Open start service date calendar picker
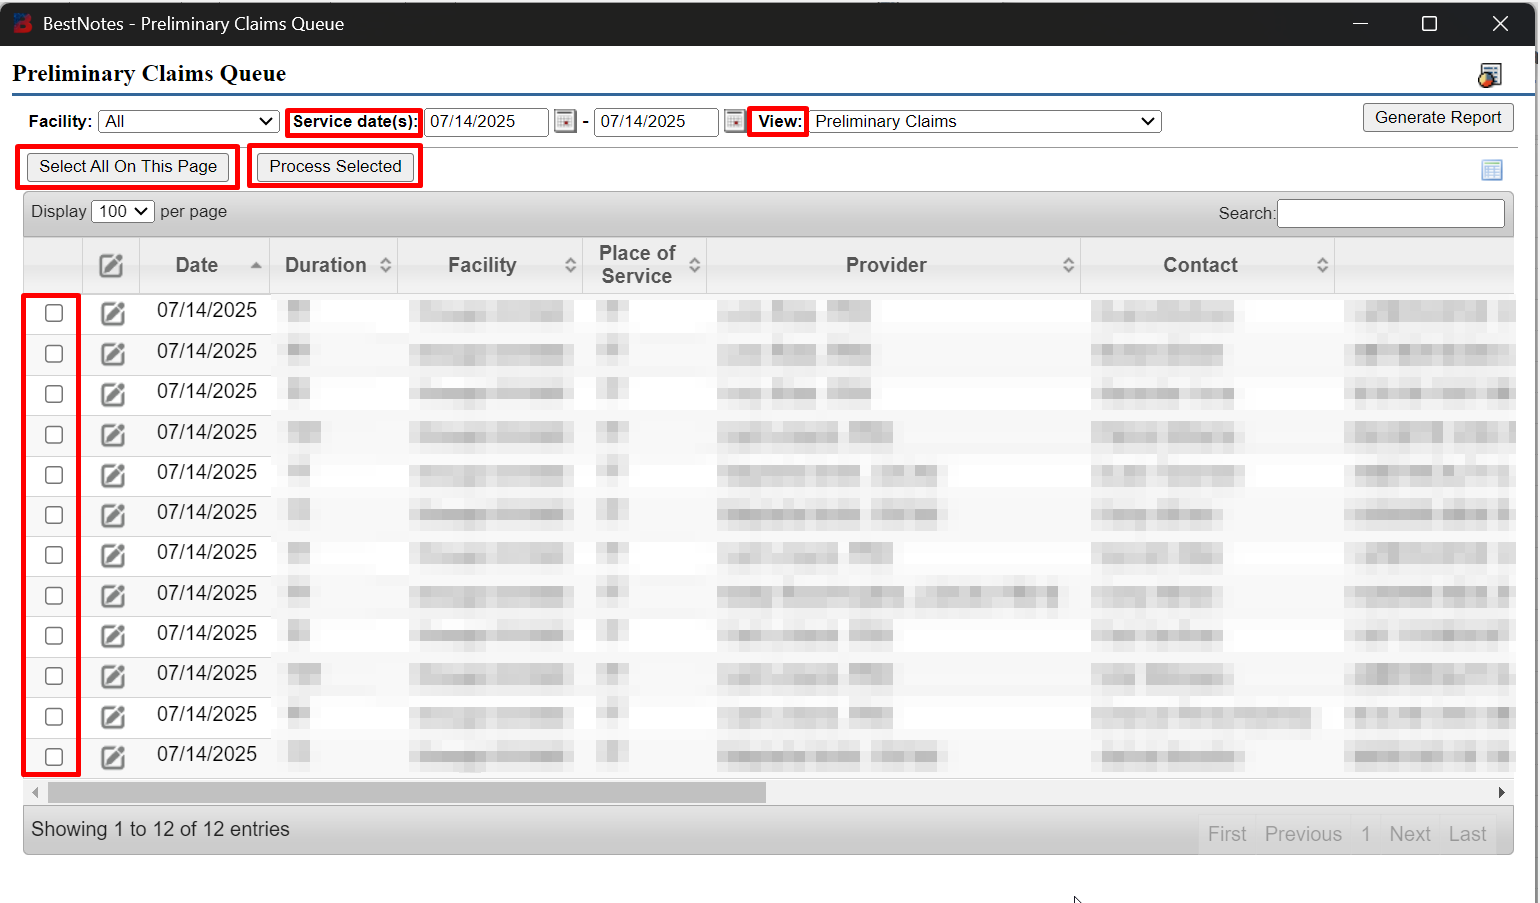 565,121
